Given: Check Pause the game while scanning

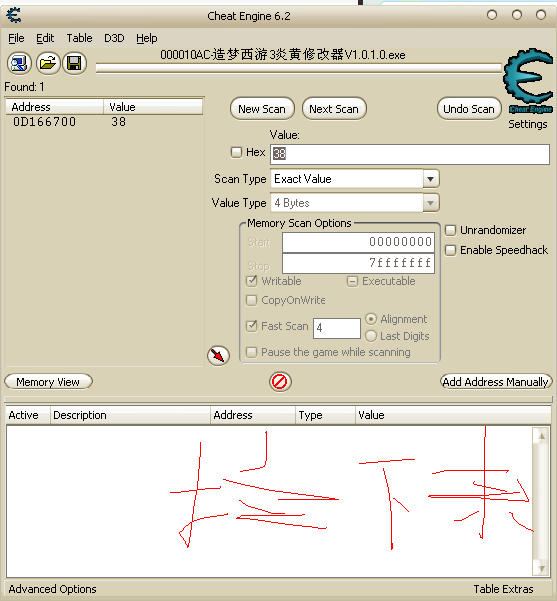Looking at the screenshot, I should click(251, 352).
